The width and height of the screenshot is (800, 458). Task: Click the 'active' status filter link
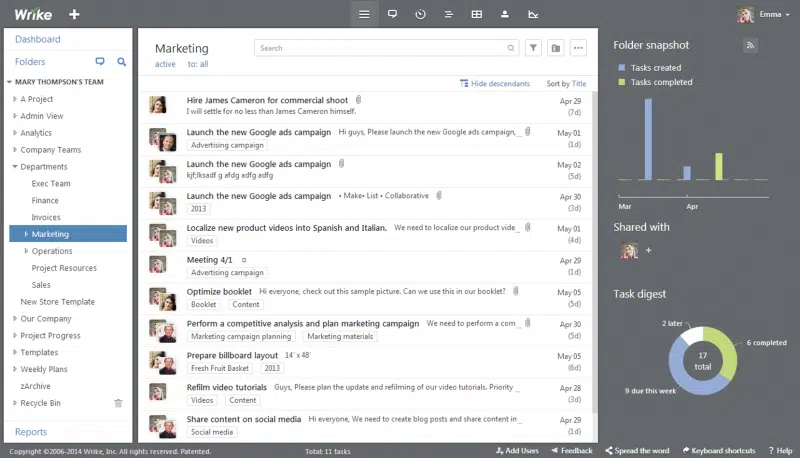pyautogui.click(x=165, y=64)
